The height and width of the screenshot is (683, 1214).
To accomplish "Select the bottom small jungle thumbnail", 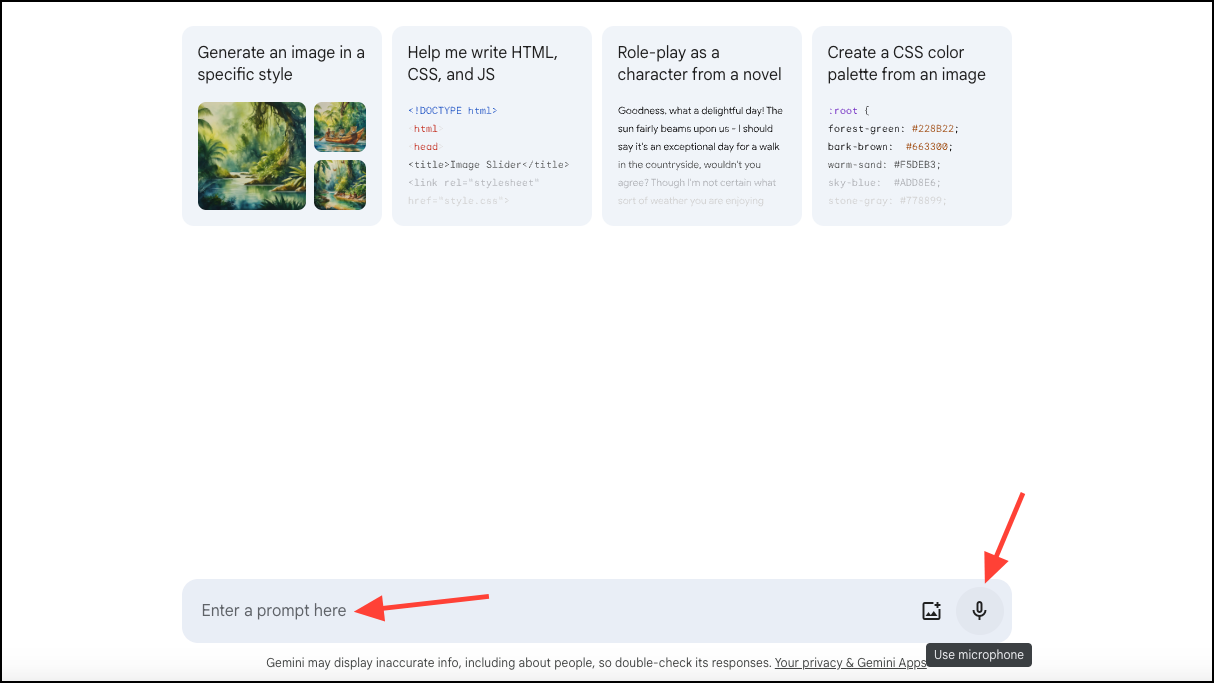I will click(x=340, y=185).
